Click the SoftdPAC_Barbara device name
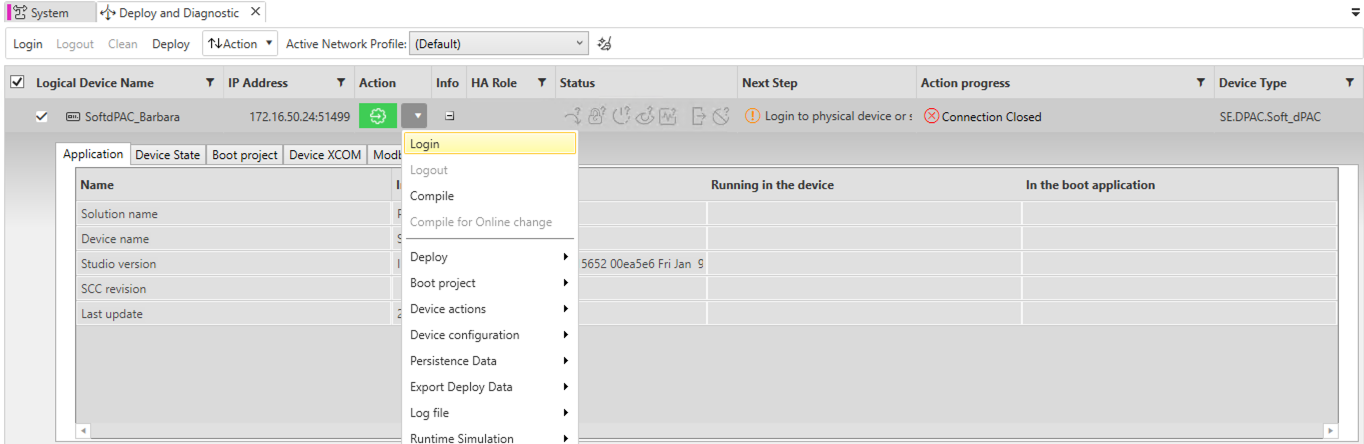This screenshot has width=1364, height=444. [133, 117]
